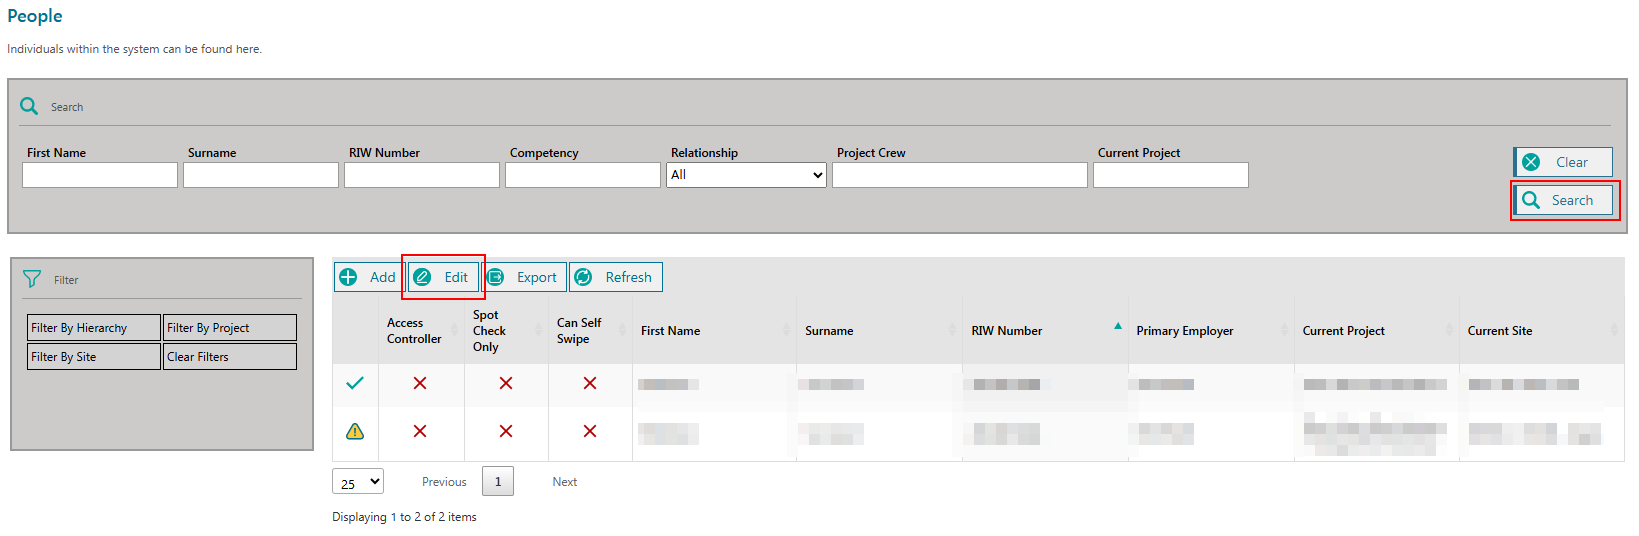
Task: Open the Relationship dropdown
Action: pyautogui.click(x=746, y=175)
